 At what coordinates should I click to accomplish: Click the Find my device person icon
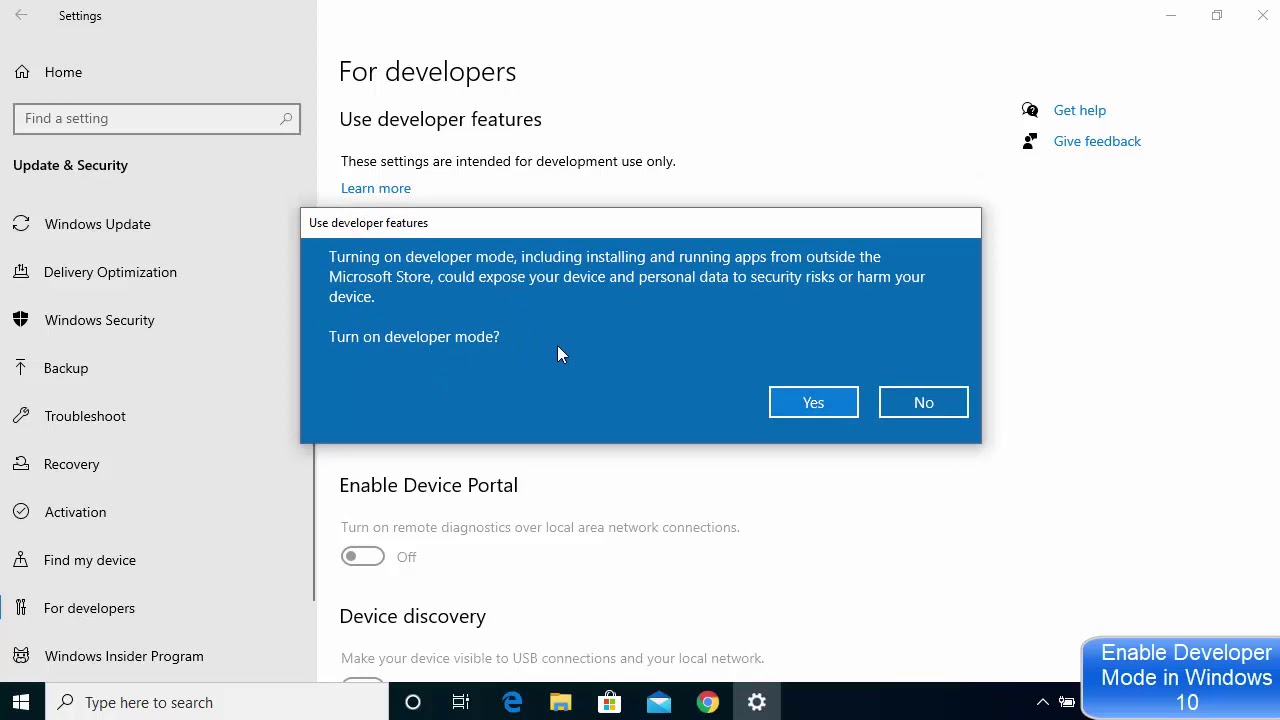[21, 560]
